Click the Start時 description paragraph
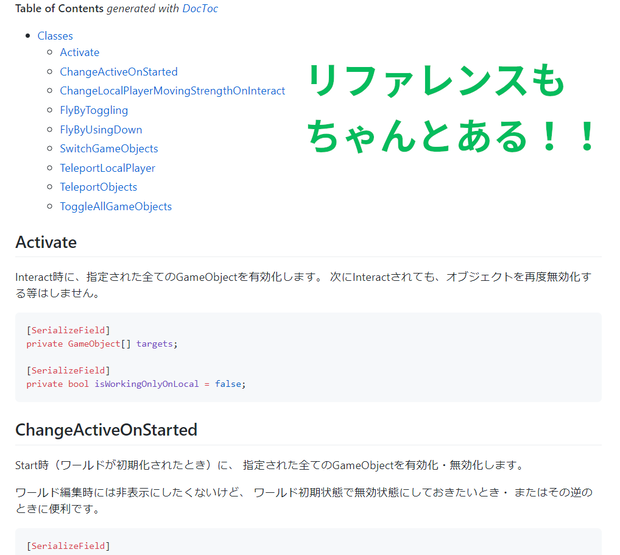This screenshot has height=555, width=620. pyautogui.click(x=270, y=465)
